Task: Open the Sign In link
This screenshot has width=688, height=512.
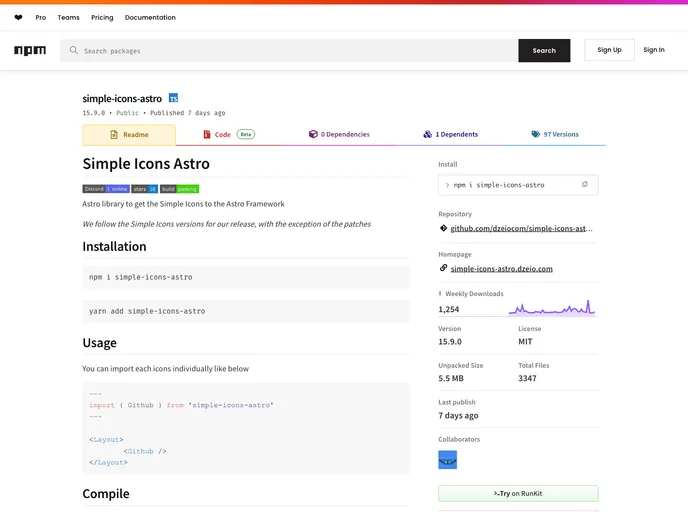Action: pyautogui.click(x=654, y=50)
